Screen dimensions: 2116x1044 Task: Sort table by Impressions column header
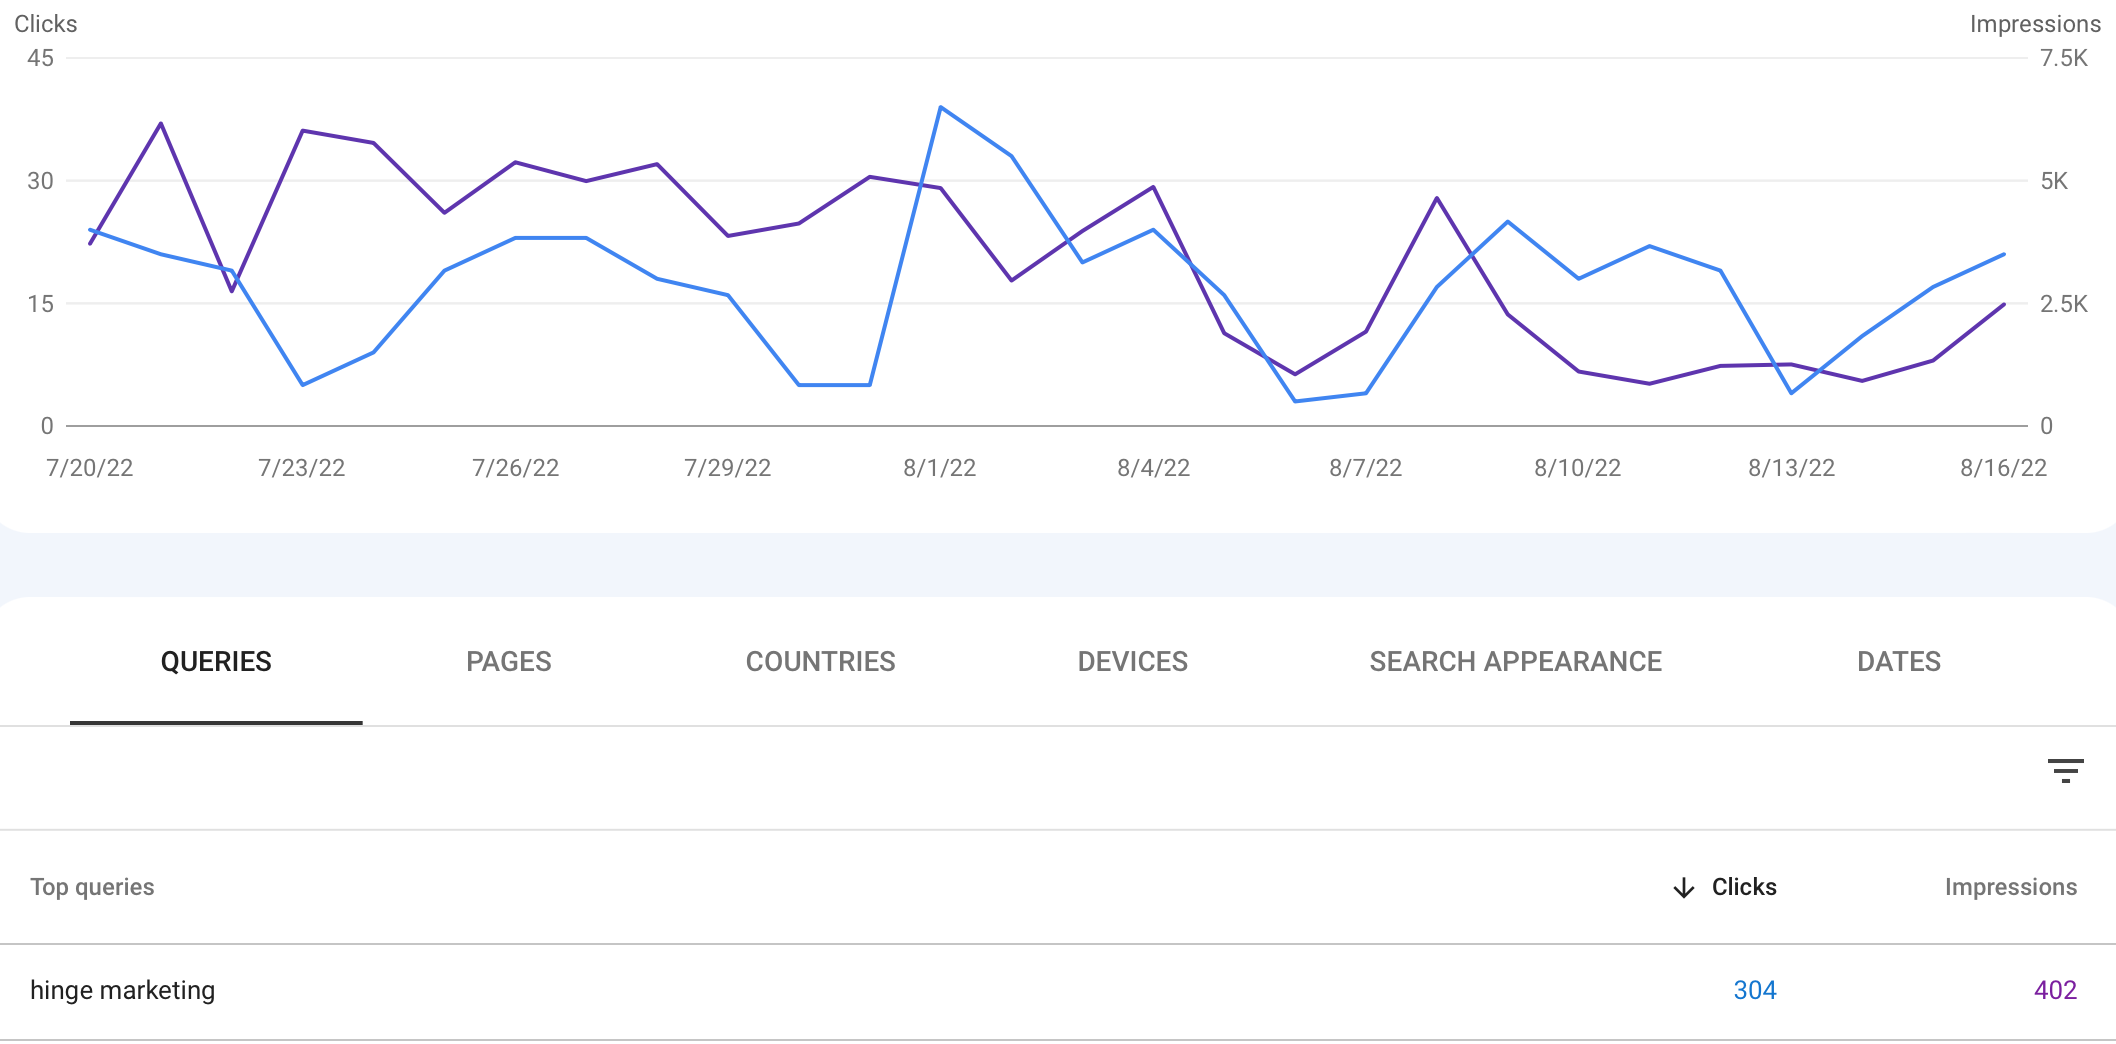pyautogui.click(x=2010, y=887)
